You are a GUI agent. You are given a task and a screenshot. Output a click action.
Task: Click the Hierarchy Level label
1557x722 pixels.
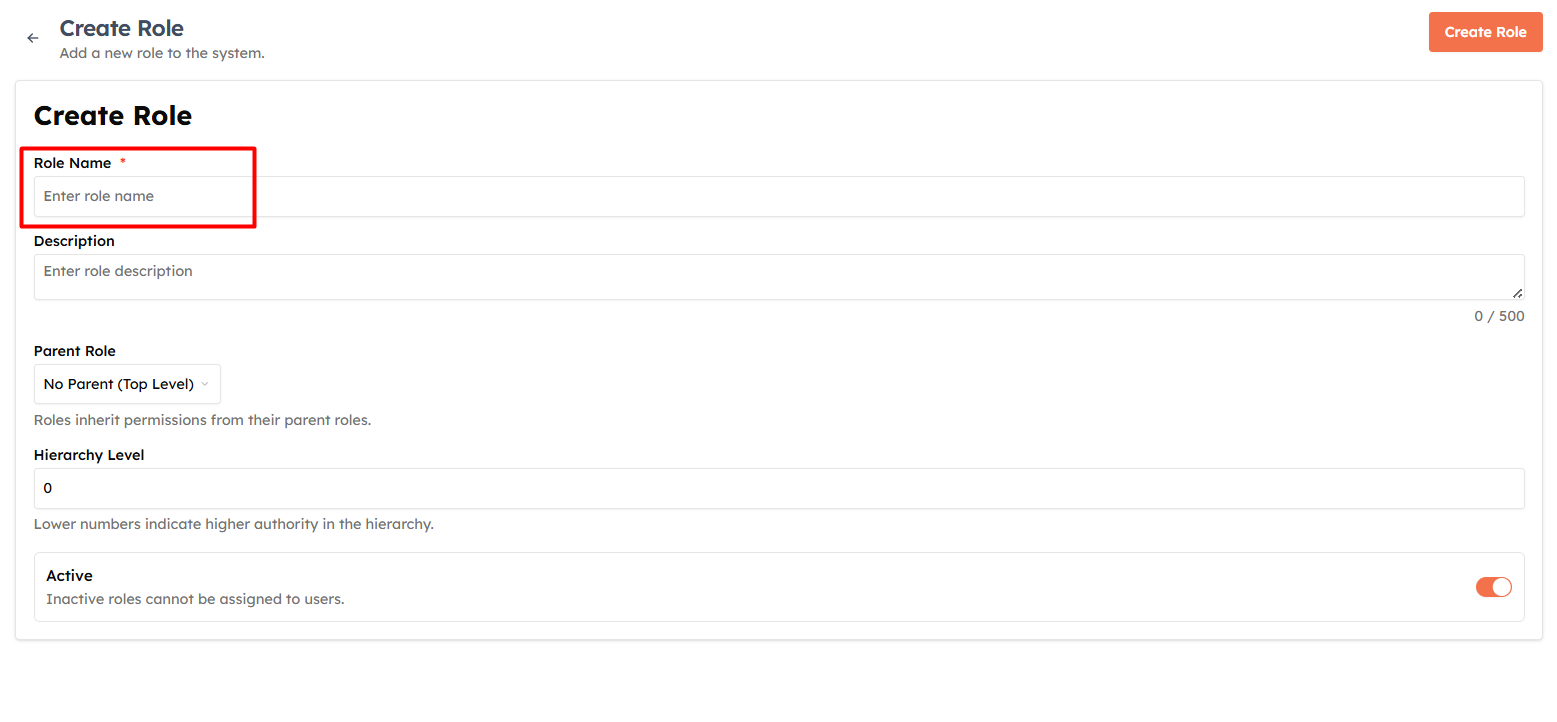coord(89,455)
